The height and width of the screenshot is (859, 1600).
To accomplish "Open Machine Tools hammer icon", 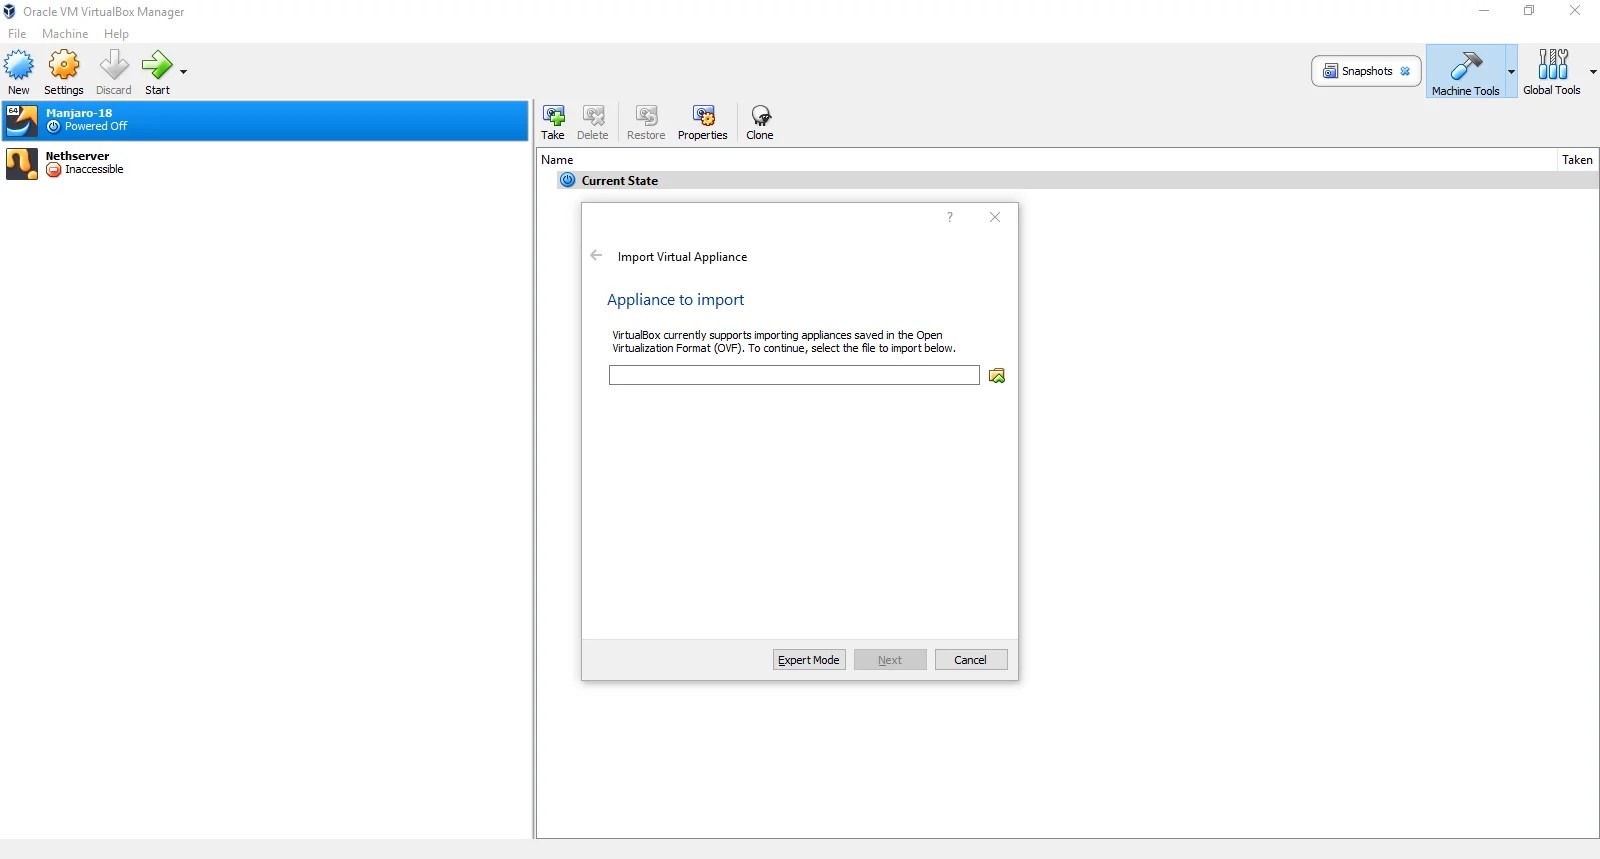I will point(1466,66).
